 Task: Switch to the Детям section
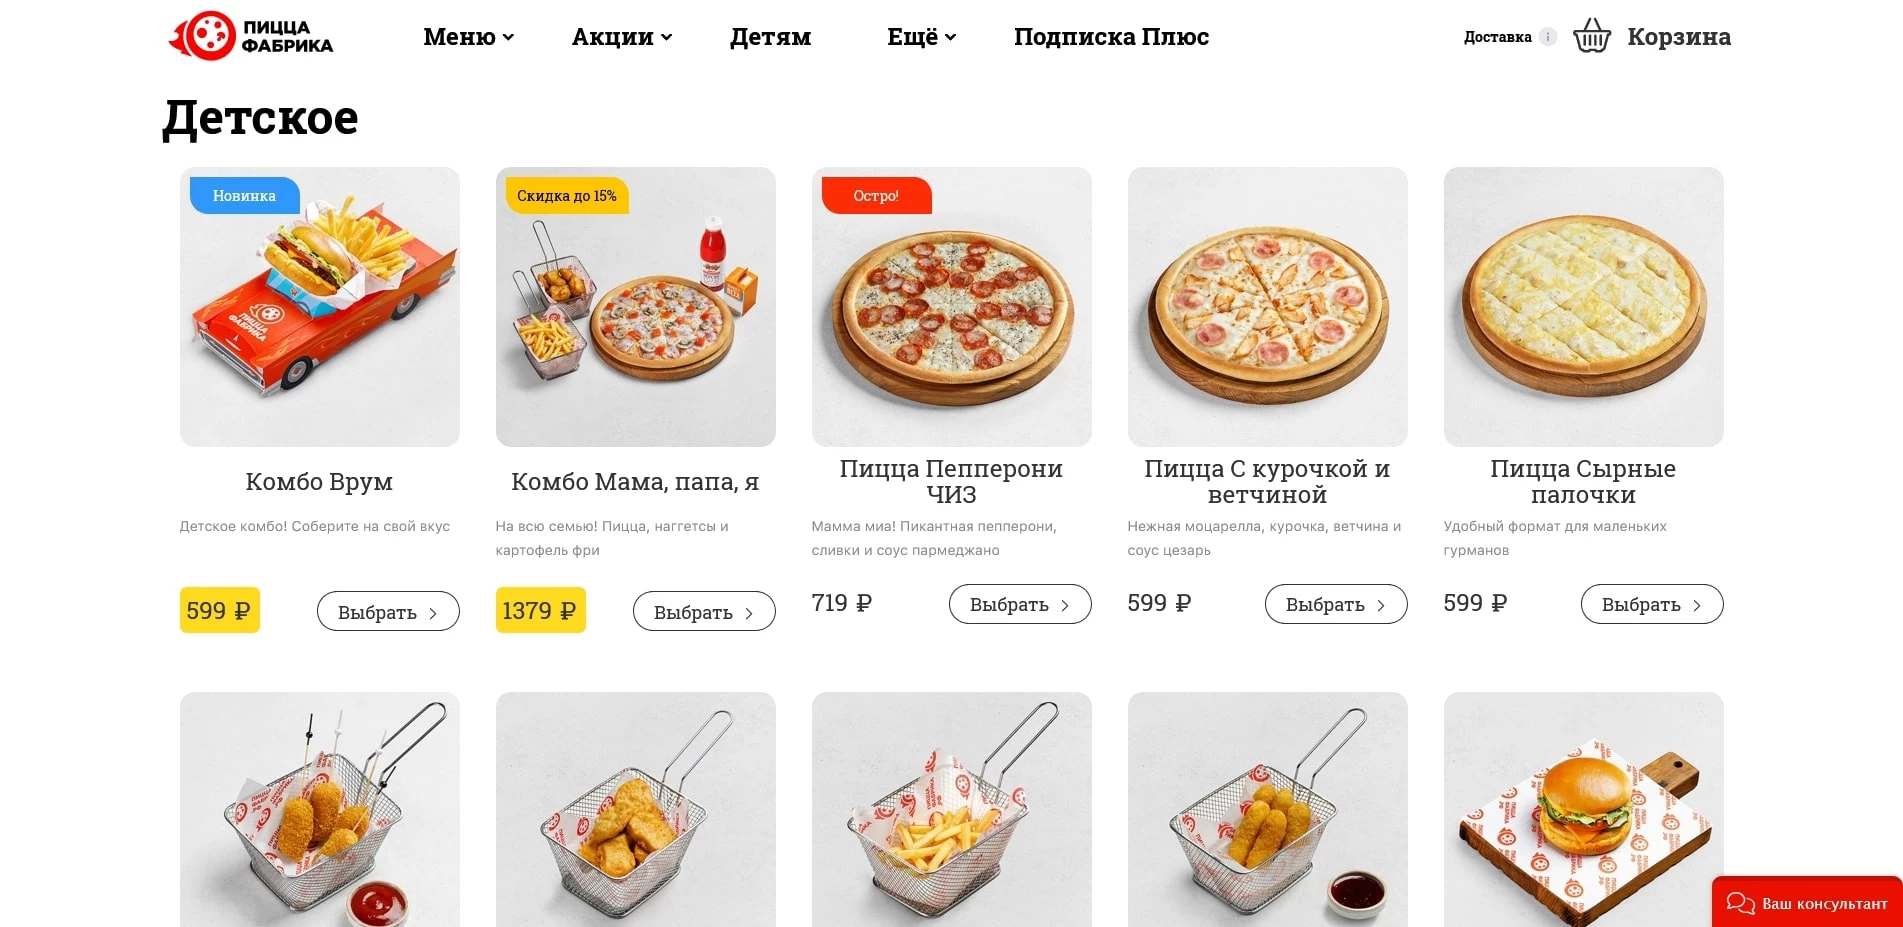pos(770,37)
